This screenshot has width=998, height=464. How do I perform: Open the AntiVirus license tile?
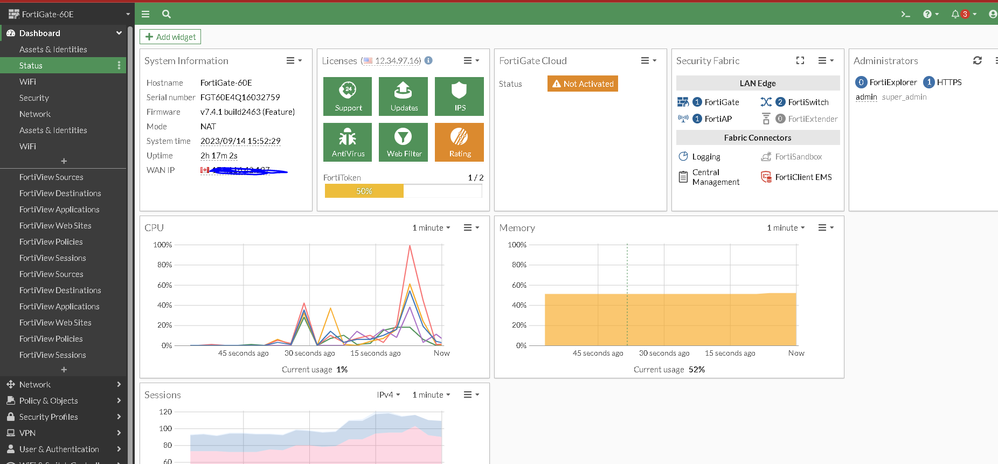[347, 142]
